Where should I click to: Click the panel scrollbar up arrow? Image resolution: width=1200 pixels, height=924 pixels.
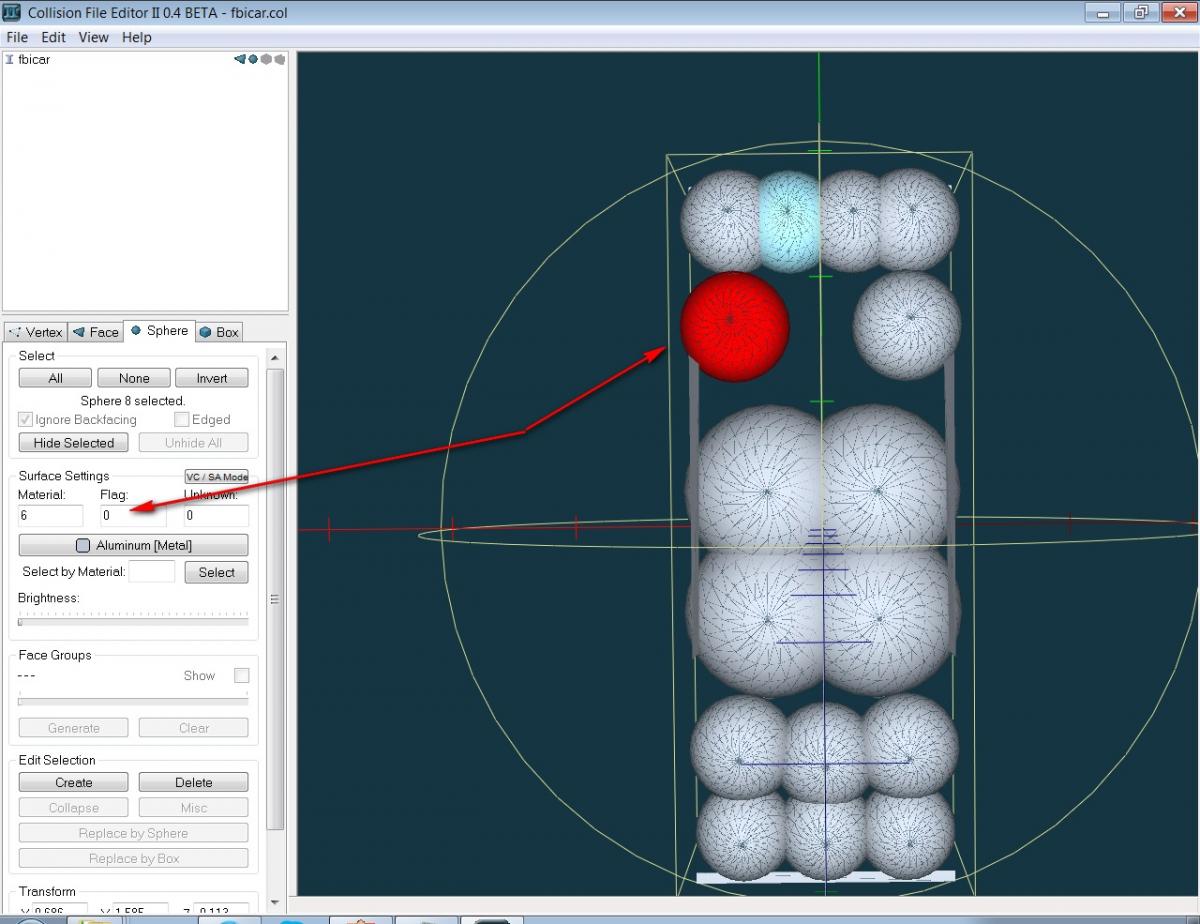(x=275, y=357)
